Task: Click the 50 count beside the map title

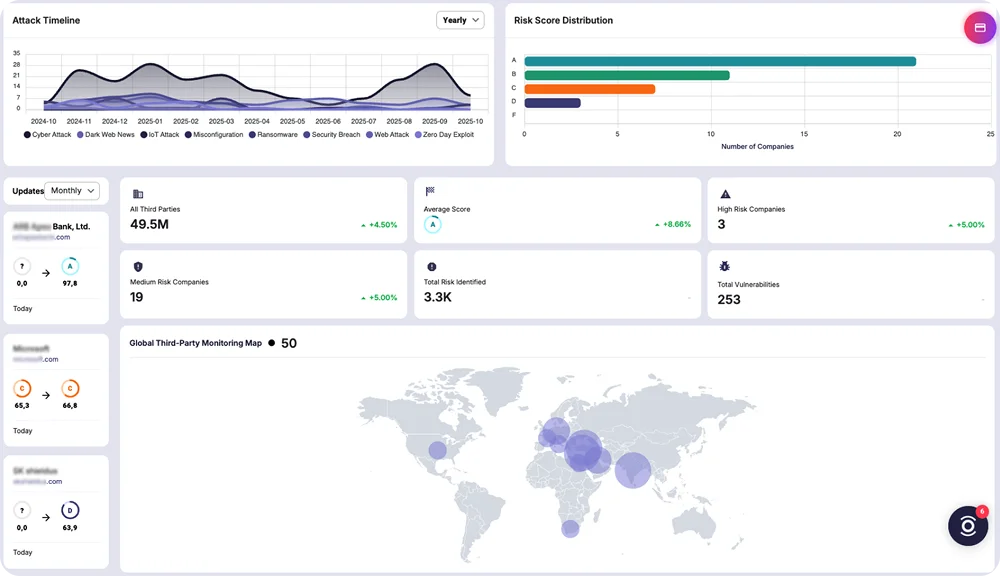Action: (x=289, y=343)
